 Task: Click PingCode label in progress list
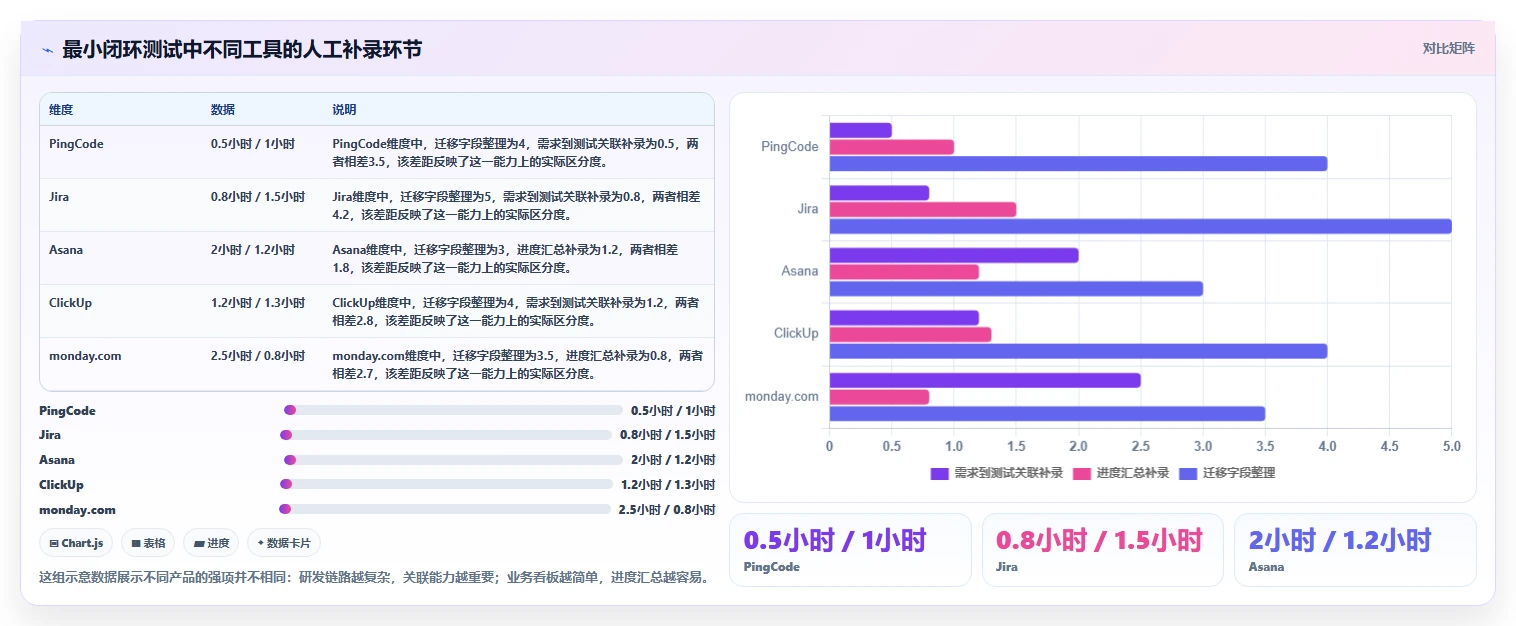pos(67,411)
